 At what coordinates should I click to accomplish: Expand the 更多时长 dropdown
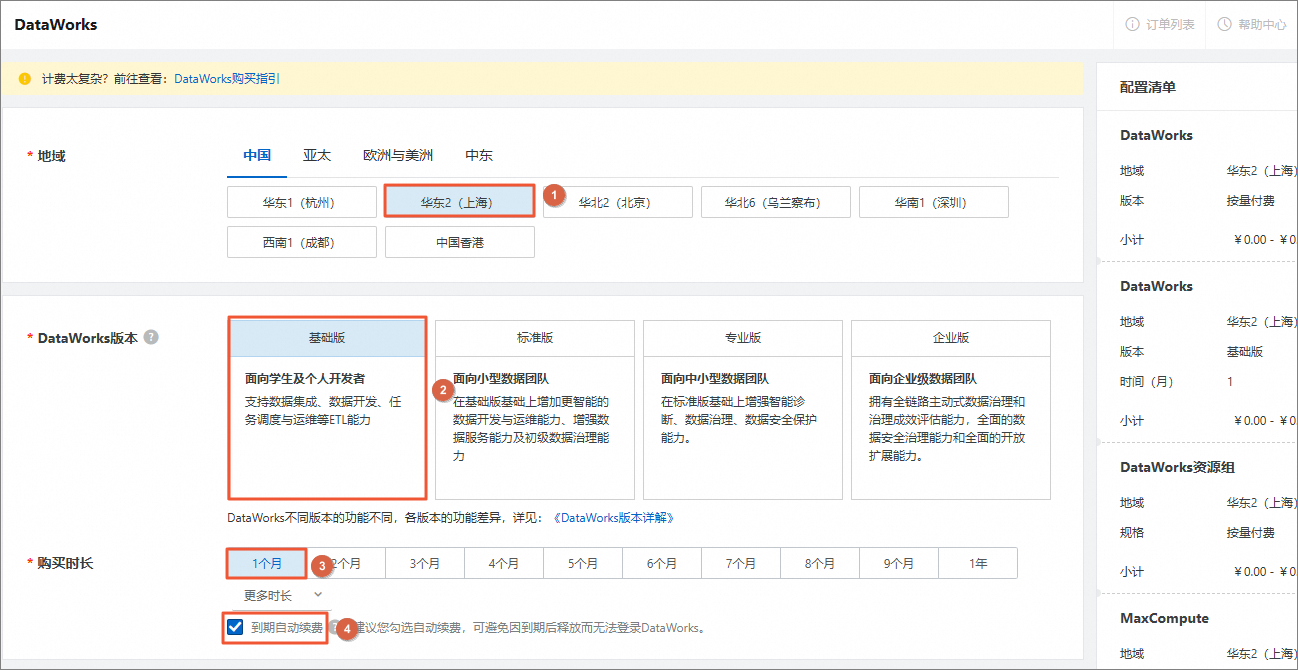tap(283, 595)
